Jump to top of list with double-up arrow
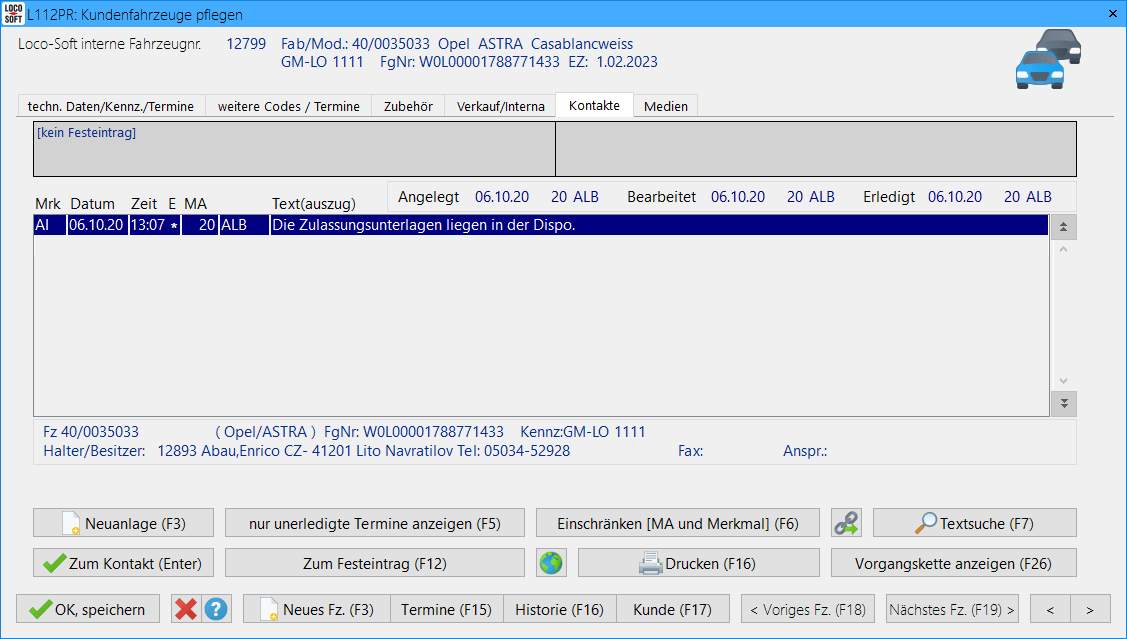1127x639 pixels. (x=1063, y=227)
